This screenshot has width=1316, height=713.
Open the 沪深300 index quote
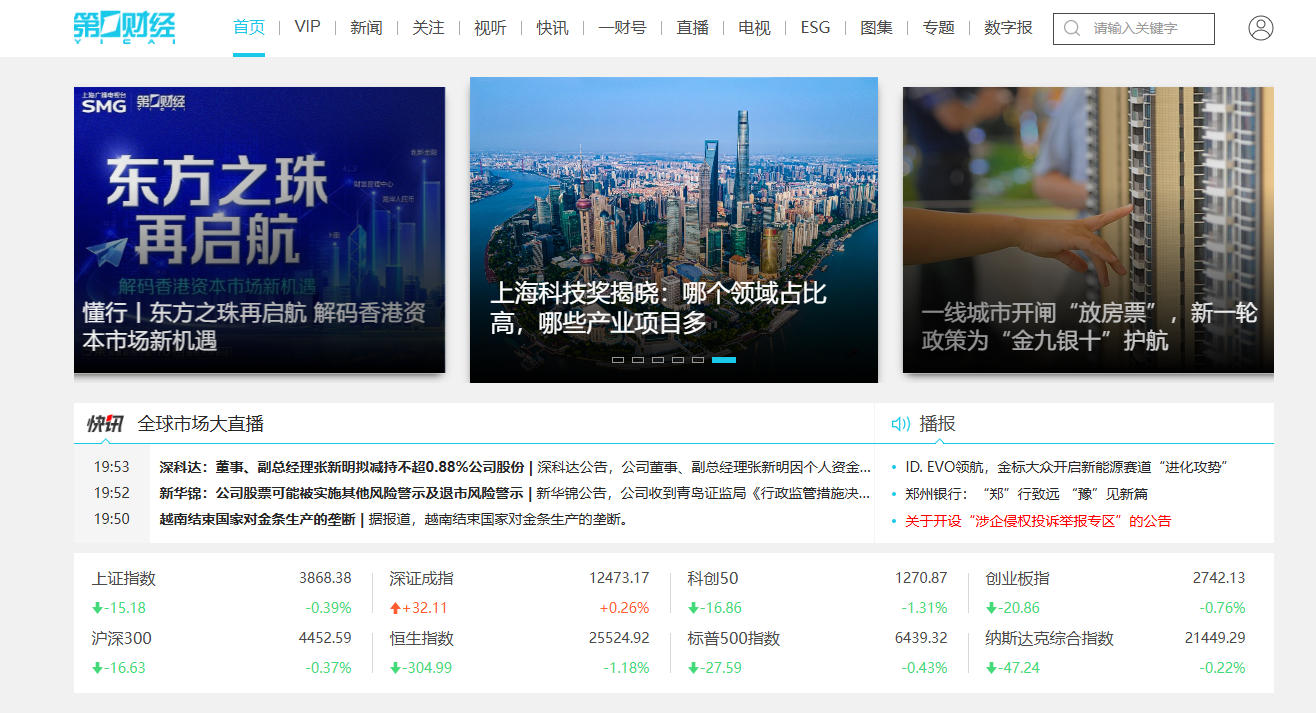[122, 638]
